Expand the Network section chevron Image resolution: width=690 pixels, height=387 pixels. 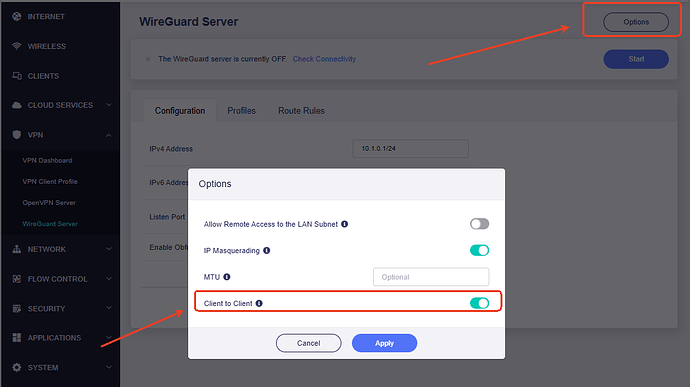pyautogui.click(x=109, y=249)
